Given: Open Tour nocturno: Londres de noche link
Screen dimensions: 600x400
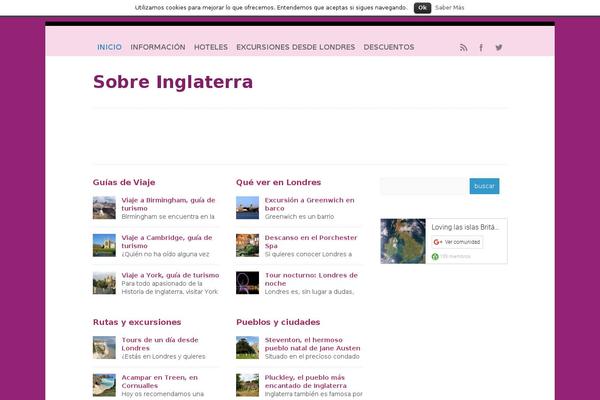Looking at the screenshot, I should [311, 279].
